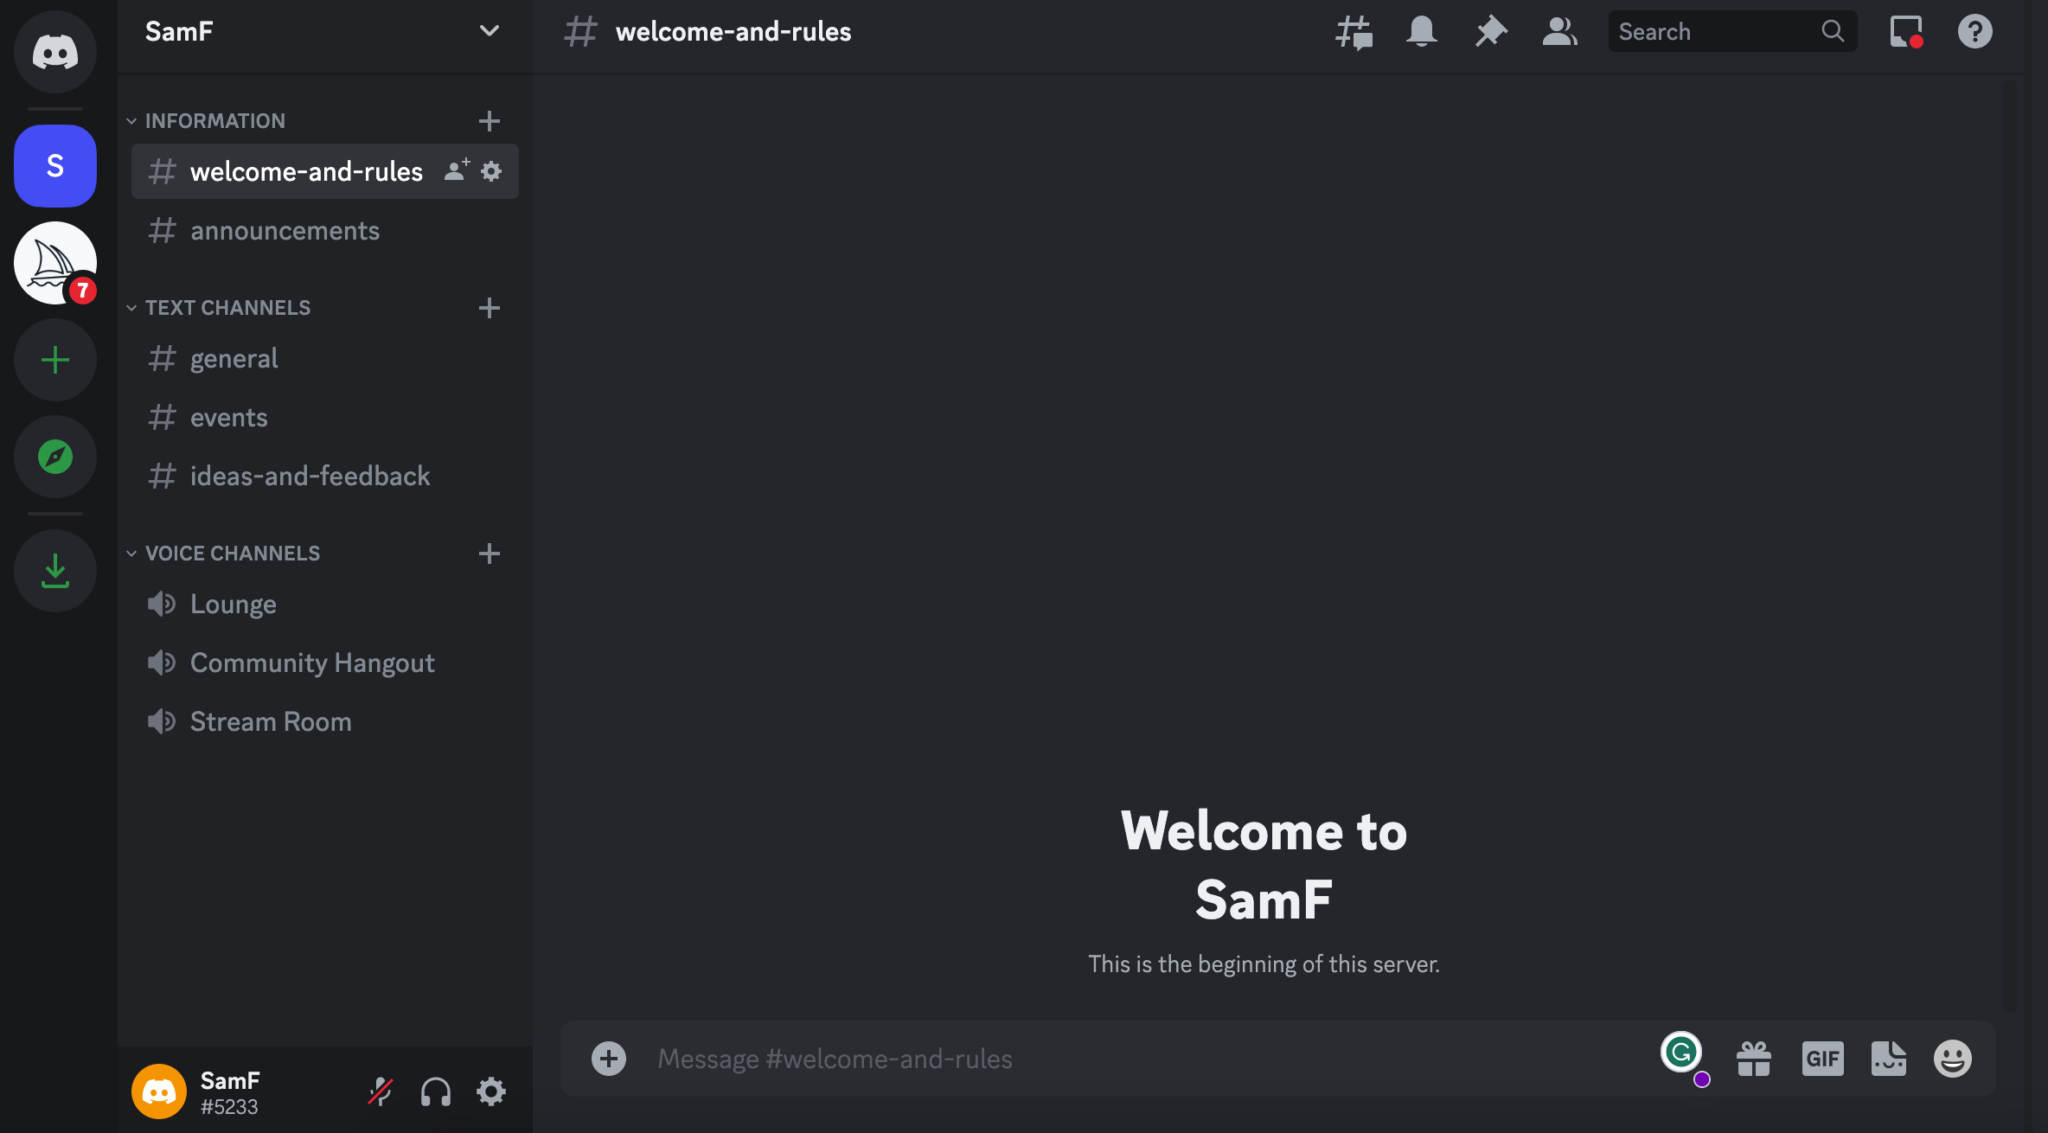
Task: Click the notification bell icon
Action: click(1421, 32)
